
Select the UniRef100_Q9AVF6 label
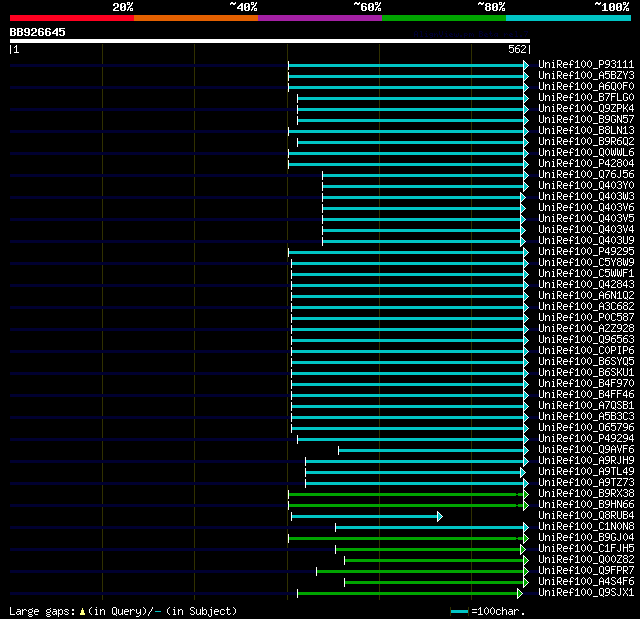pos(586,450)
